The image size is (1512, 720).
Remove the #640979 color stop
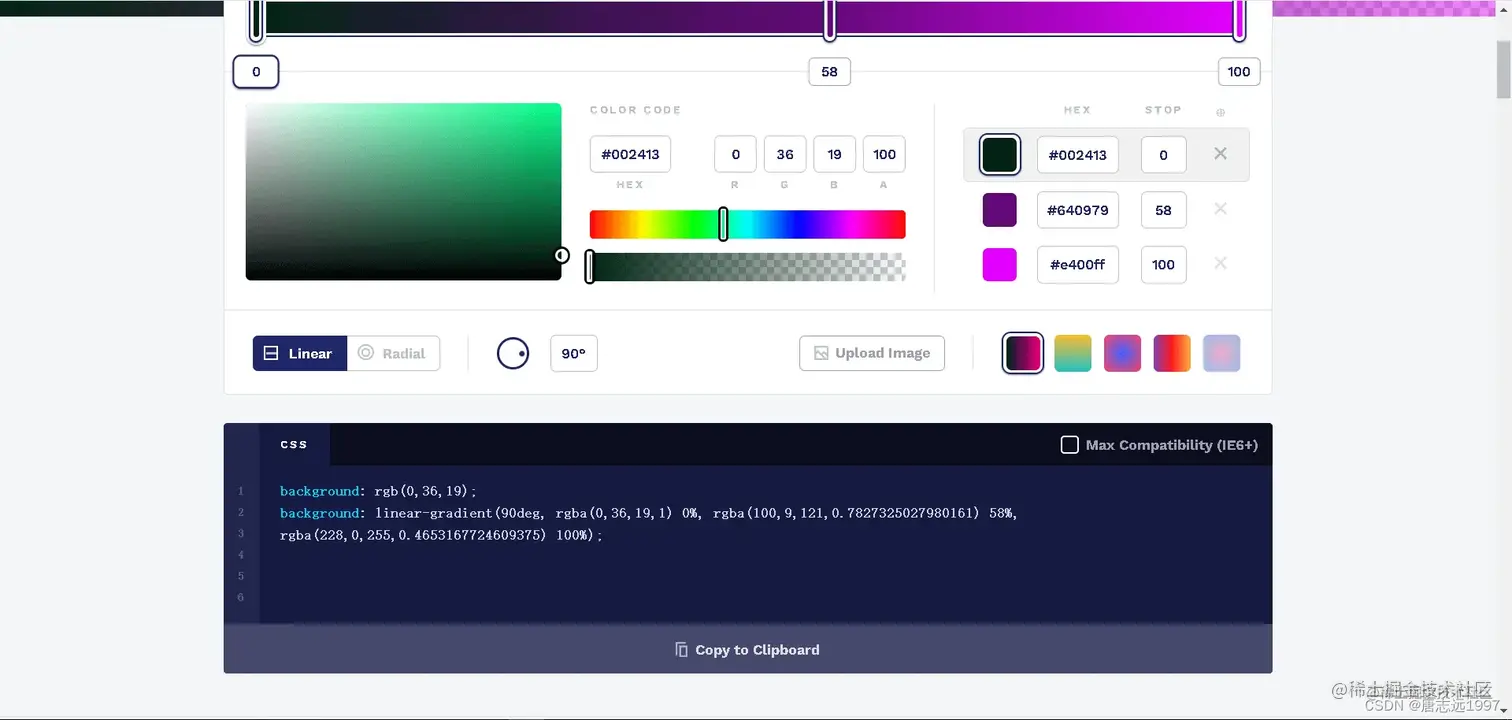[1220, 209]
